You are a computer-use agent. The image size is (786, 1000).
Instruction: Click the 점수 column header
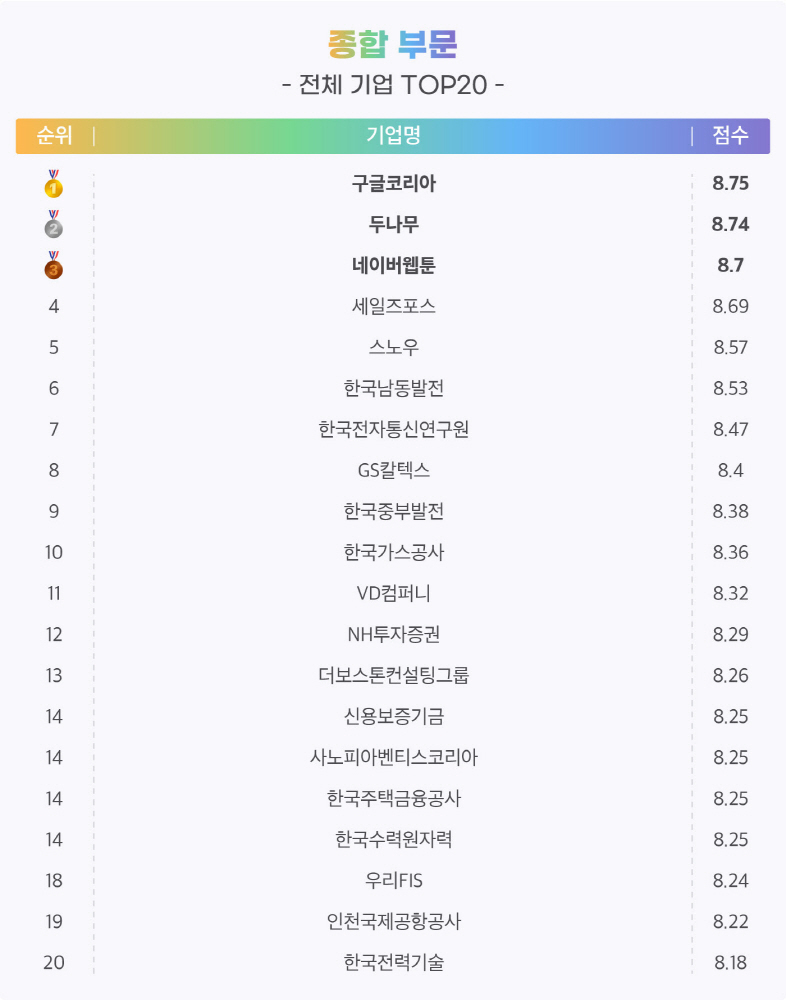[x=730, y=136]
